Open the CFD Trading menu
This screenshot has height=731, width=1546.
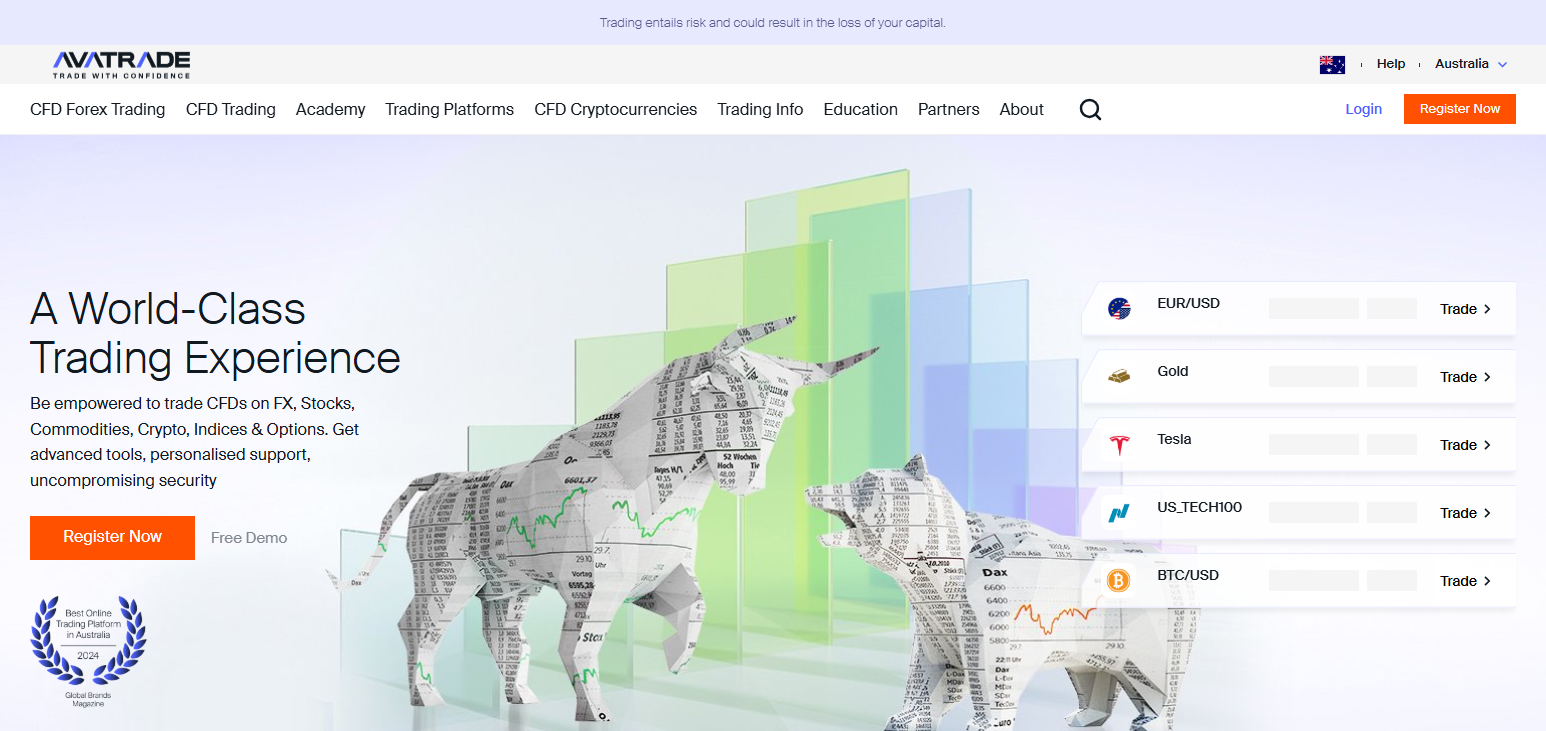coord(231,110)
